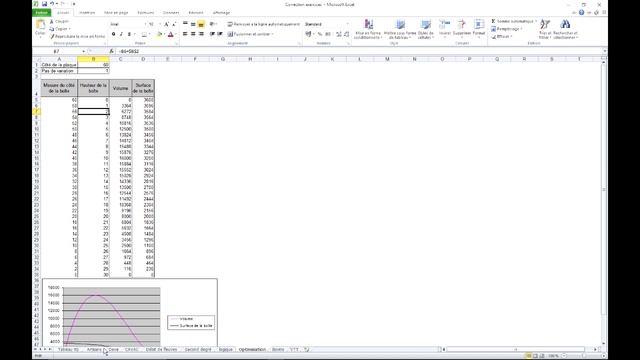
Task: Toggle align text right
Action: click(x=201, y=34)
